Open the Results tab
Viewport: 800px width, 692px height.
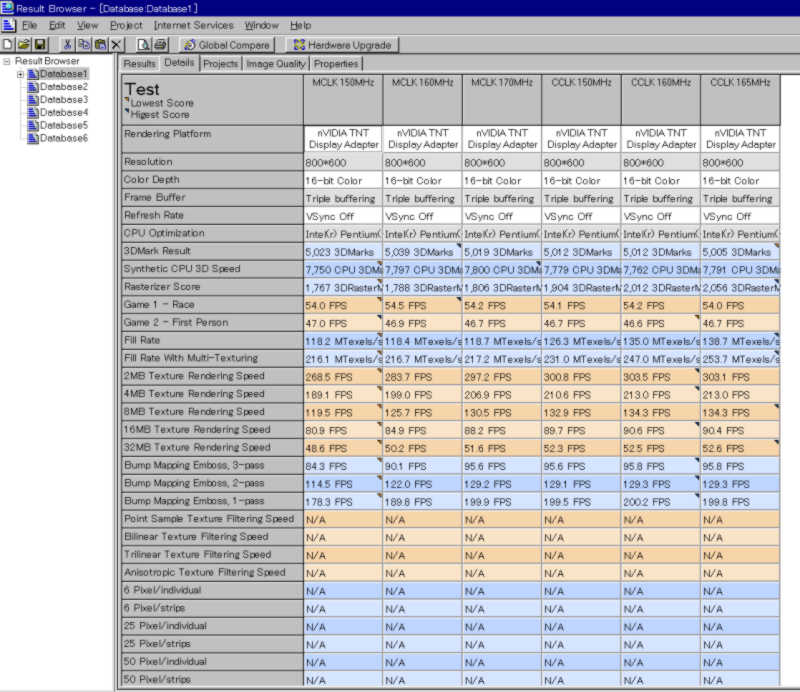click(139, 64)
